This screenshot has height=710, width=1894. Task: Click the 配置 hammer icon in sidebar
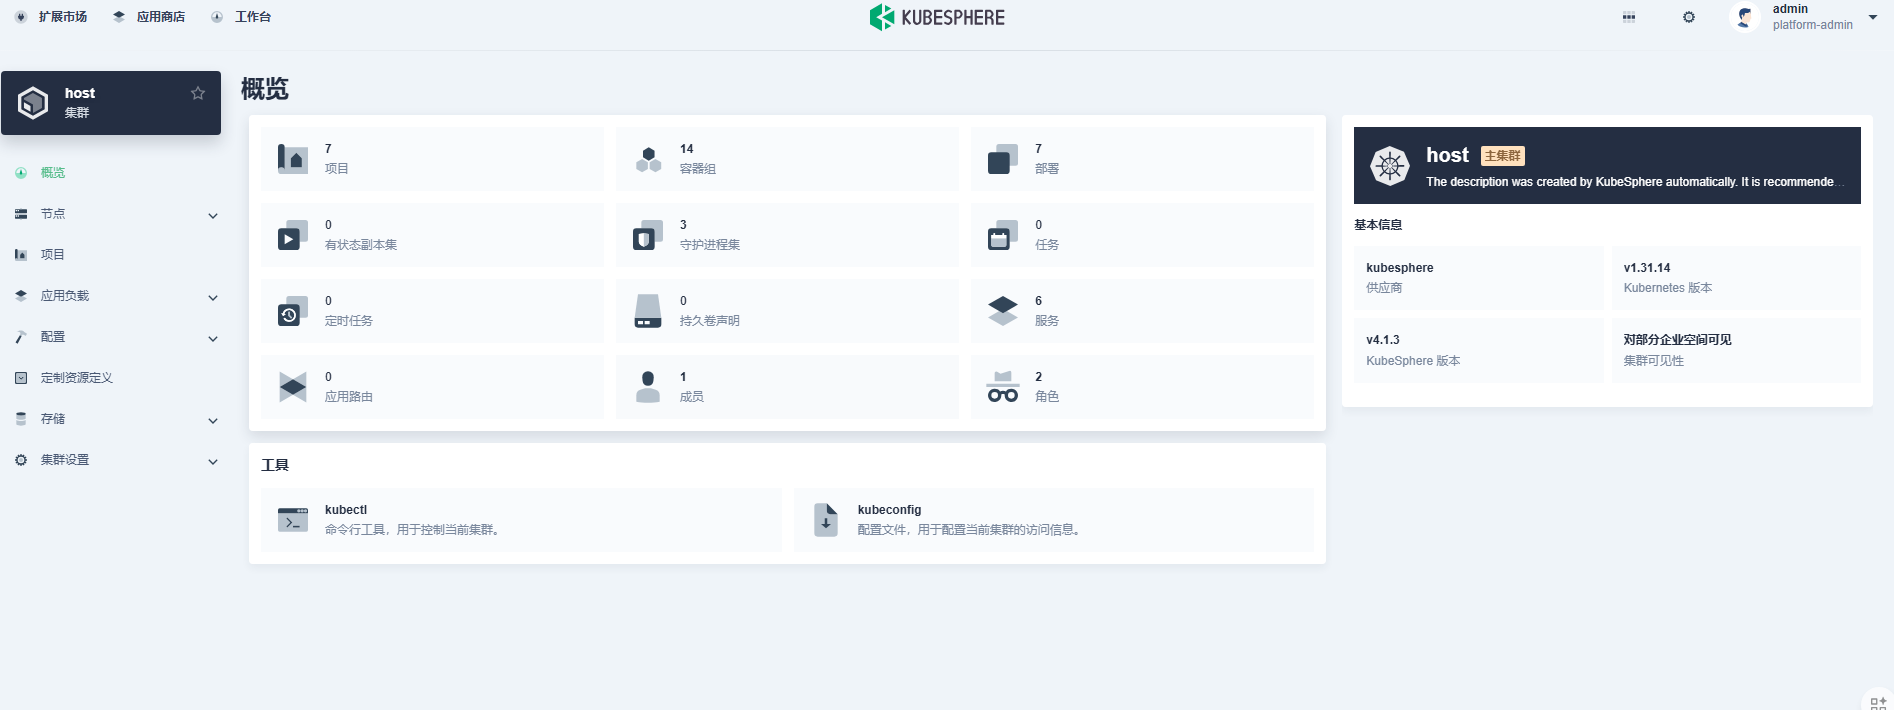[x=21, y=337]
